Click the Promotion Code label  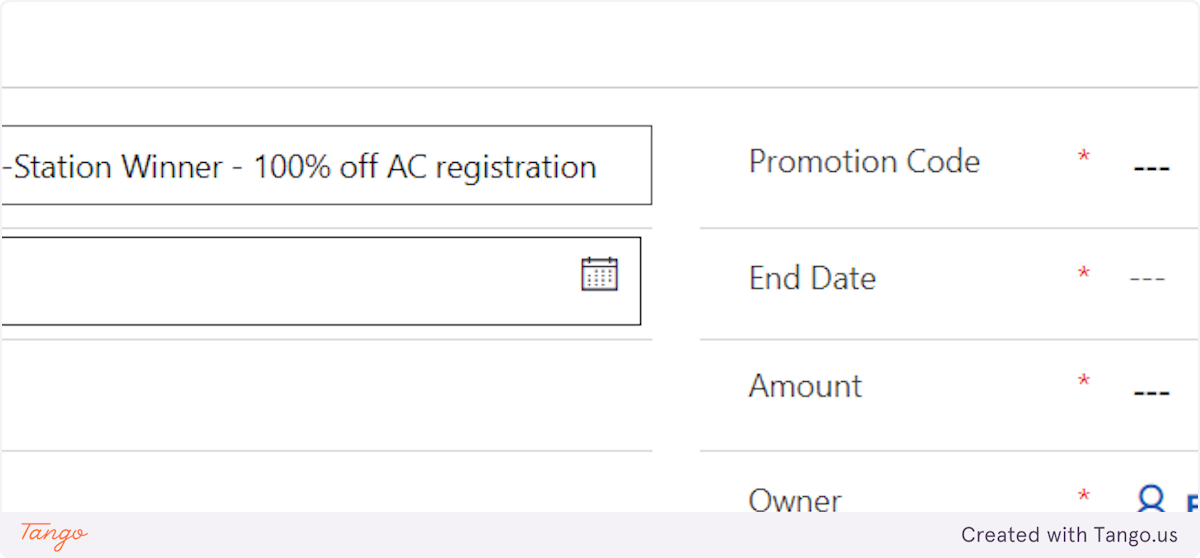click(864, 161)
